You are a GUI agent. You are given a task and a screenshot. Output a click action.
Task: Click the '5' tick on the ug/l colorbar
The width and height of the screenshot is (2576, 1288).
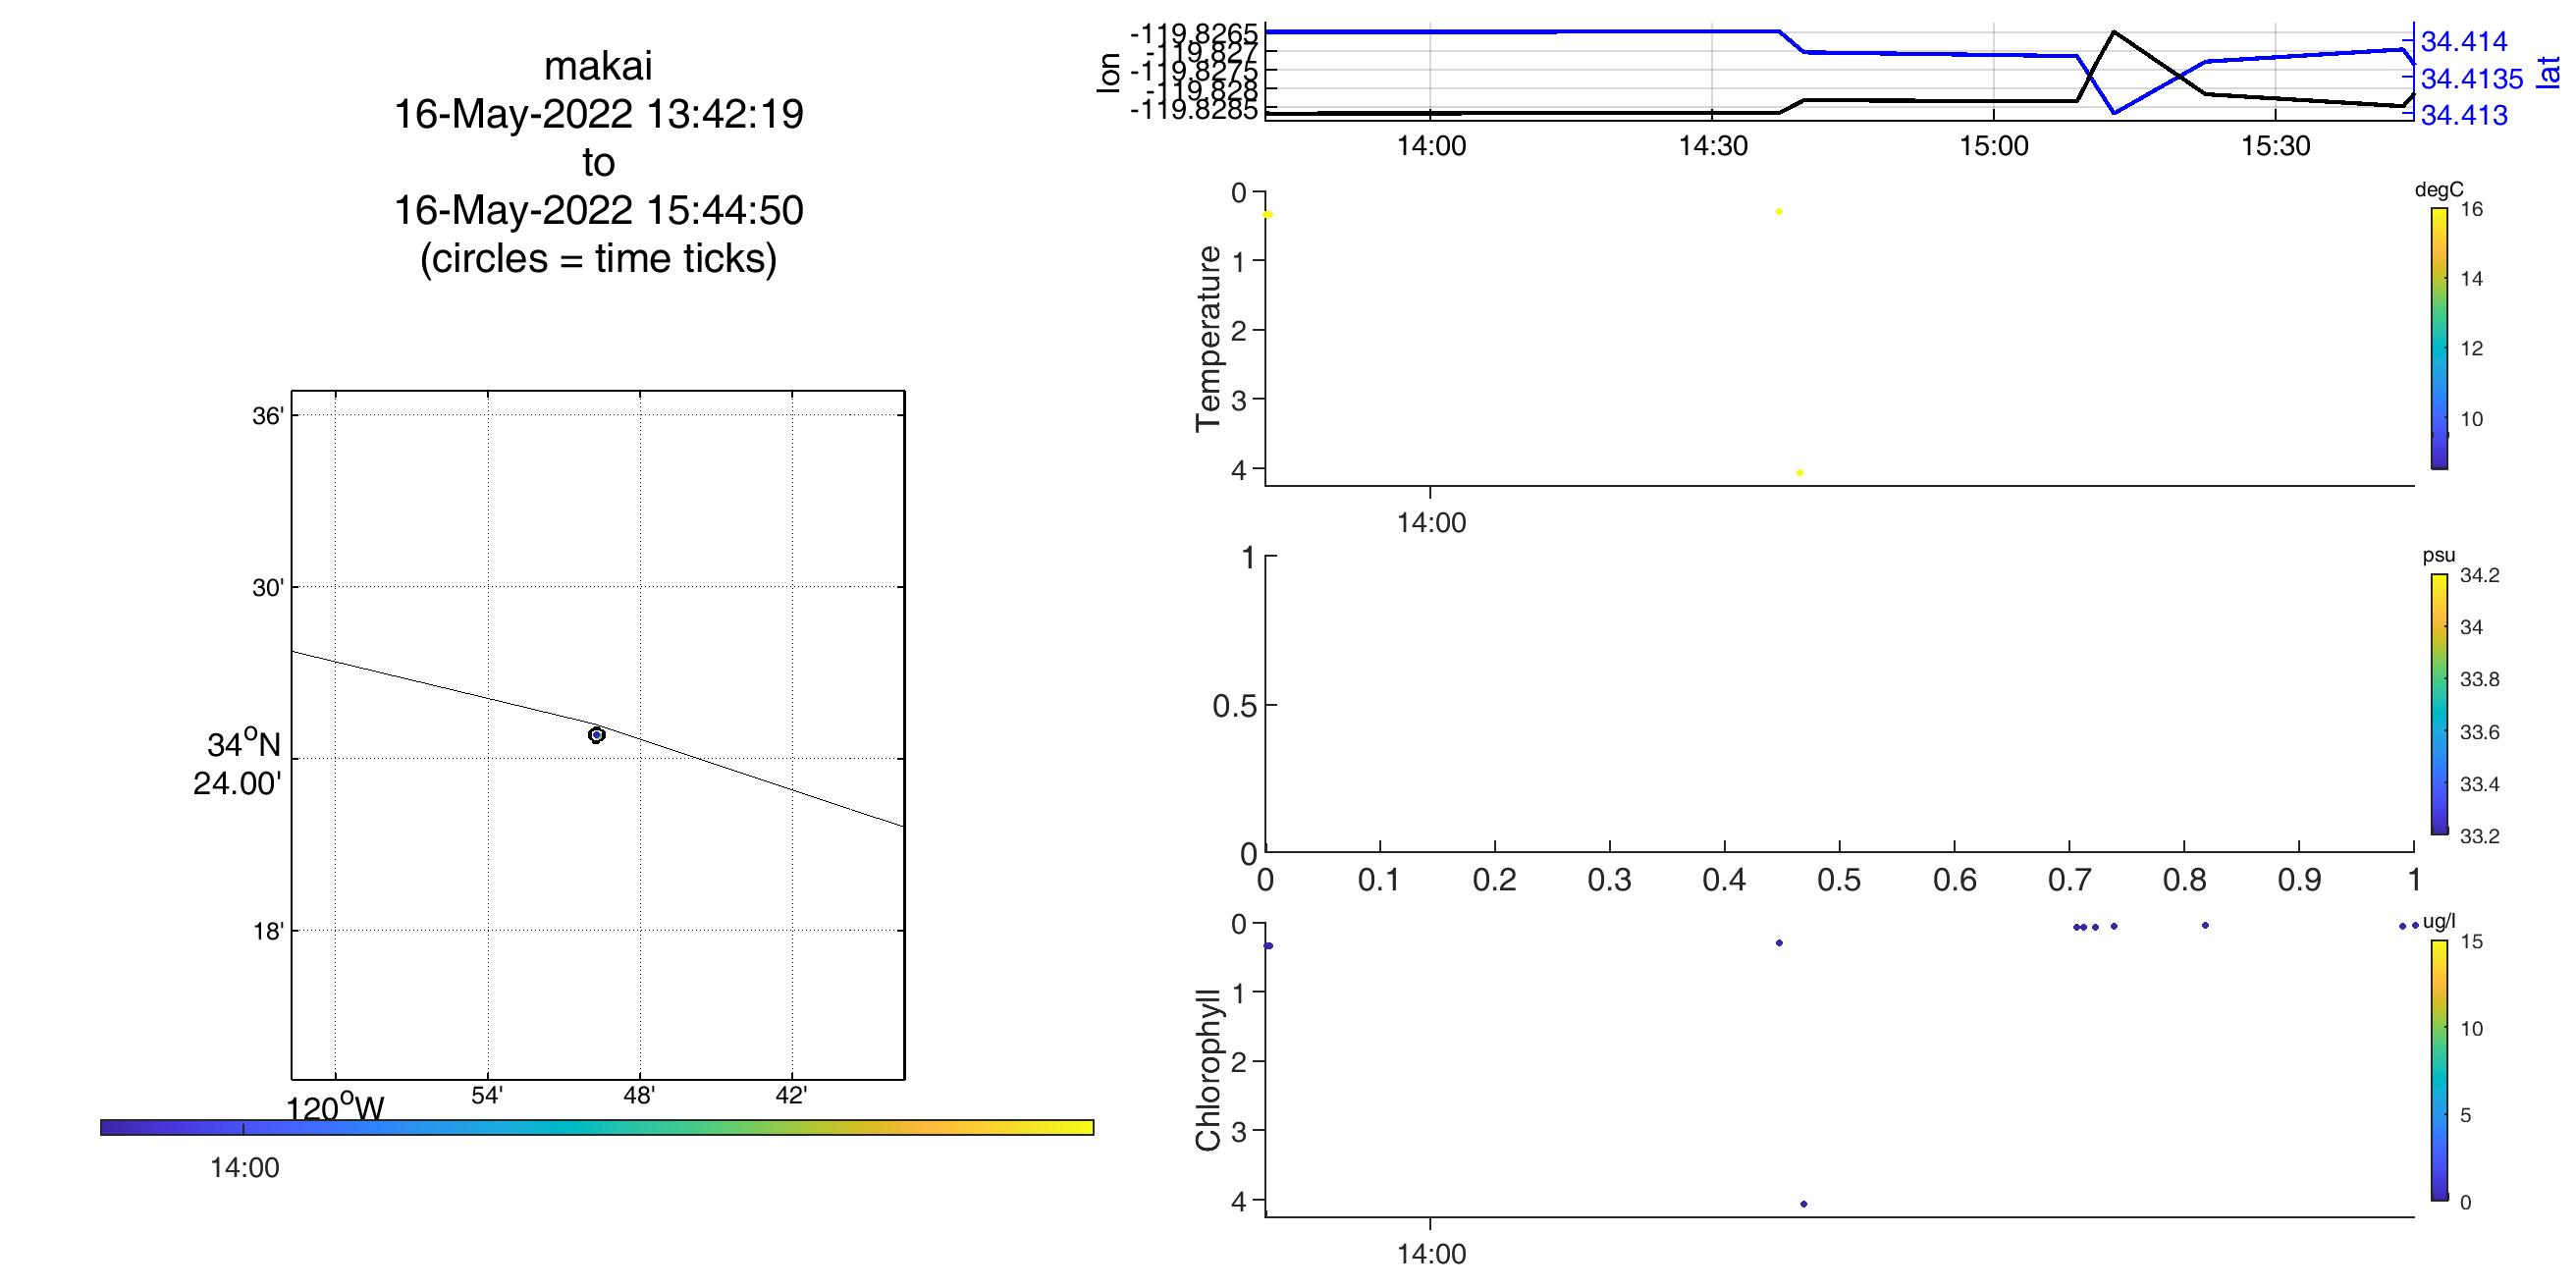[2465, 1116]
